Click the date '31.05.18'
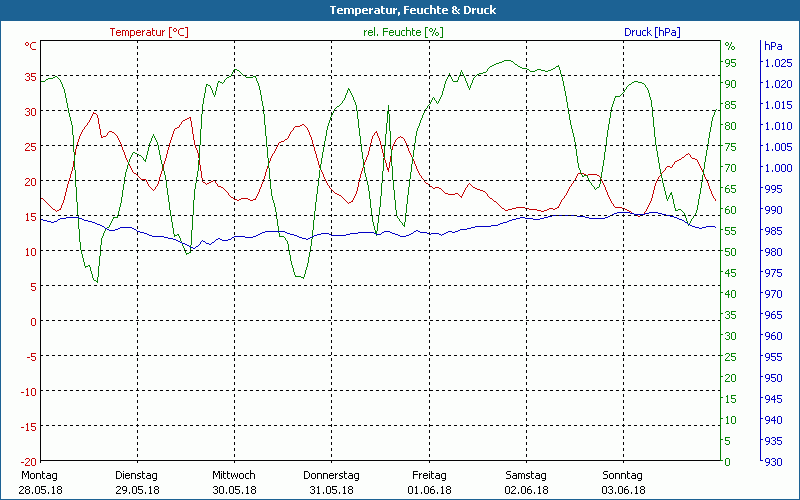 coord(331,490)
